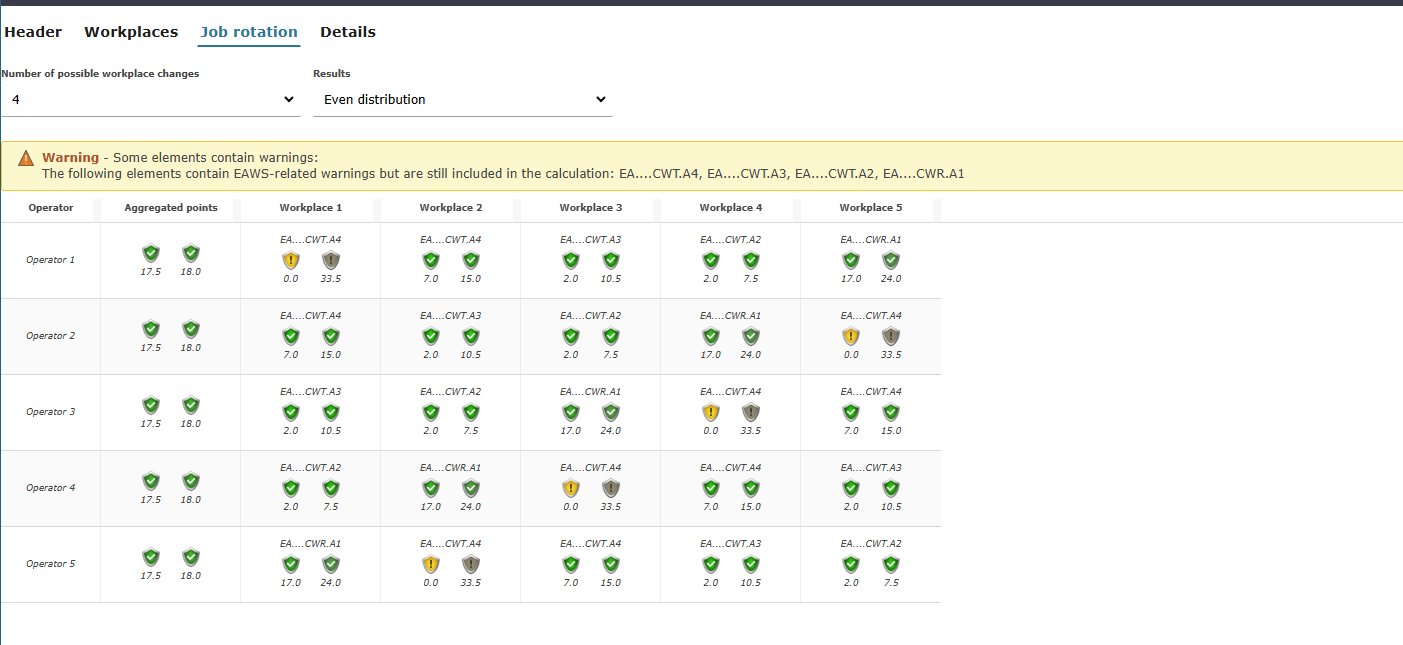This screenshot has width=1403, height=645.
Task: Open the Number of possible workplace changes dropdown
Action: 149,99
